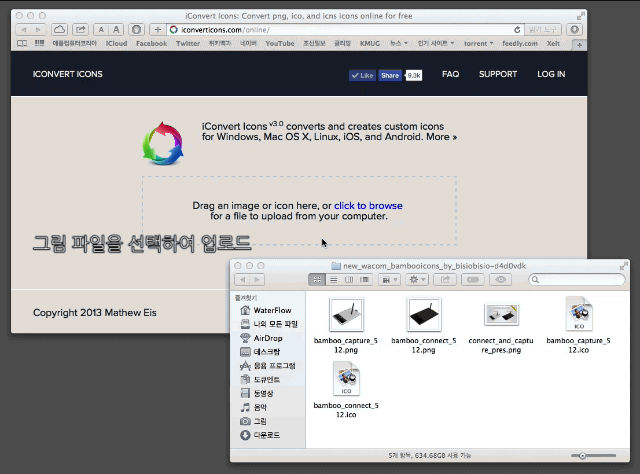Switch Finder to icon view

[x=317, y=280]
